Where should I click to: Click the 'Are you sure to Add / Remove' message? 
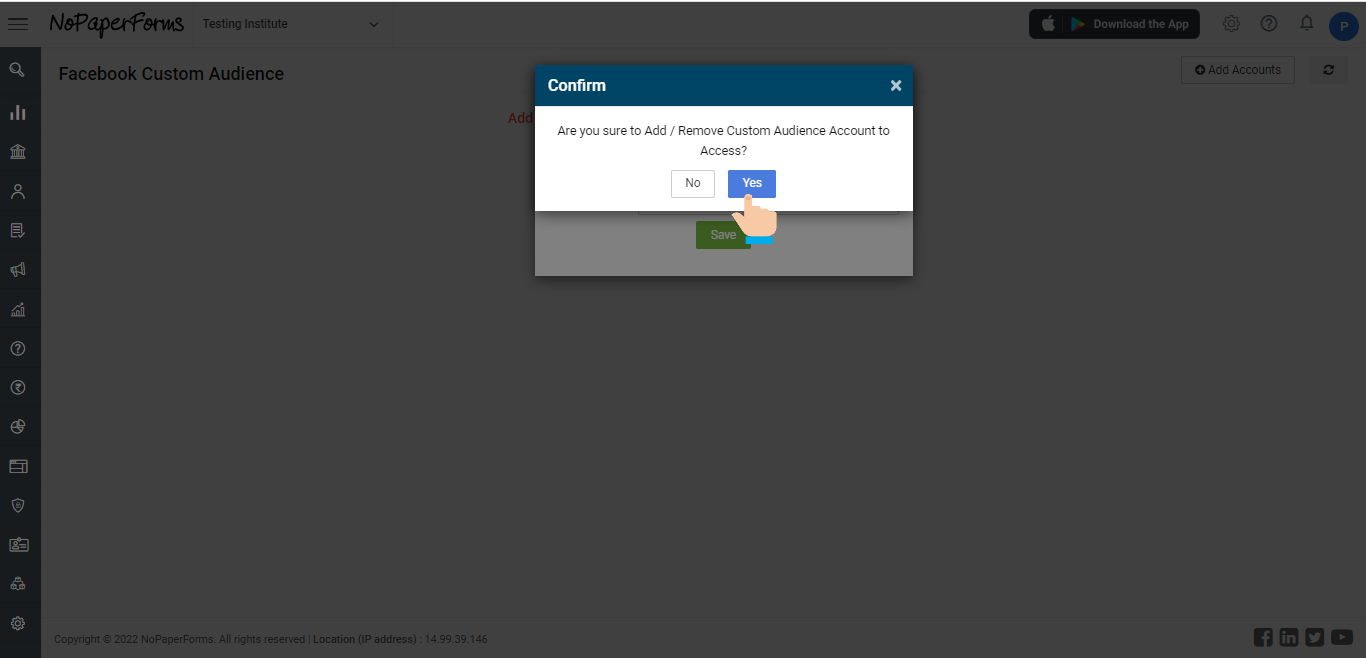point(723,141)
